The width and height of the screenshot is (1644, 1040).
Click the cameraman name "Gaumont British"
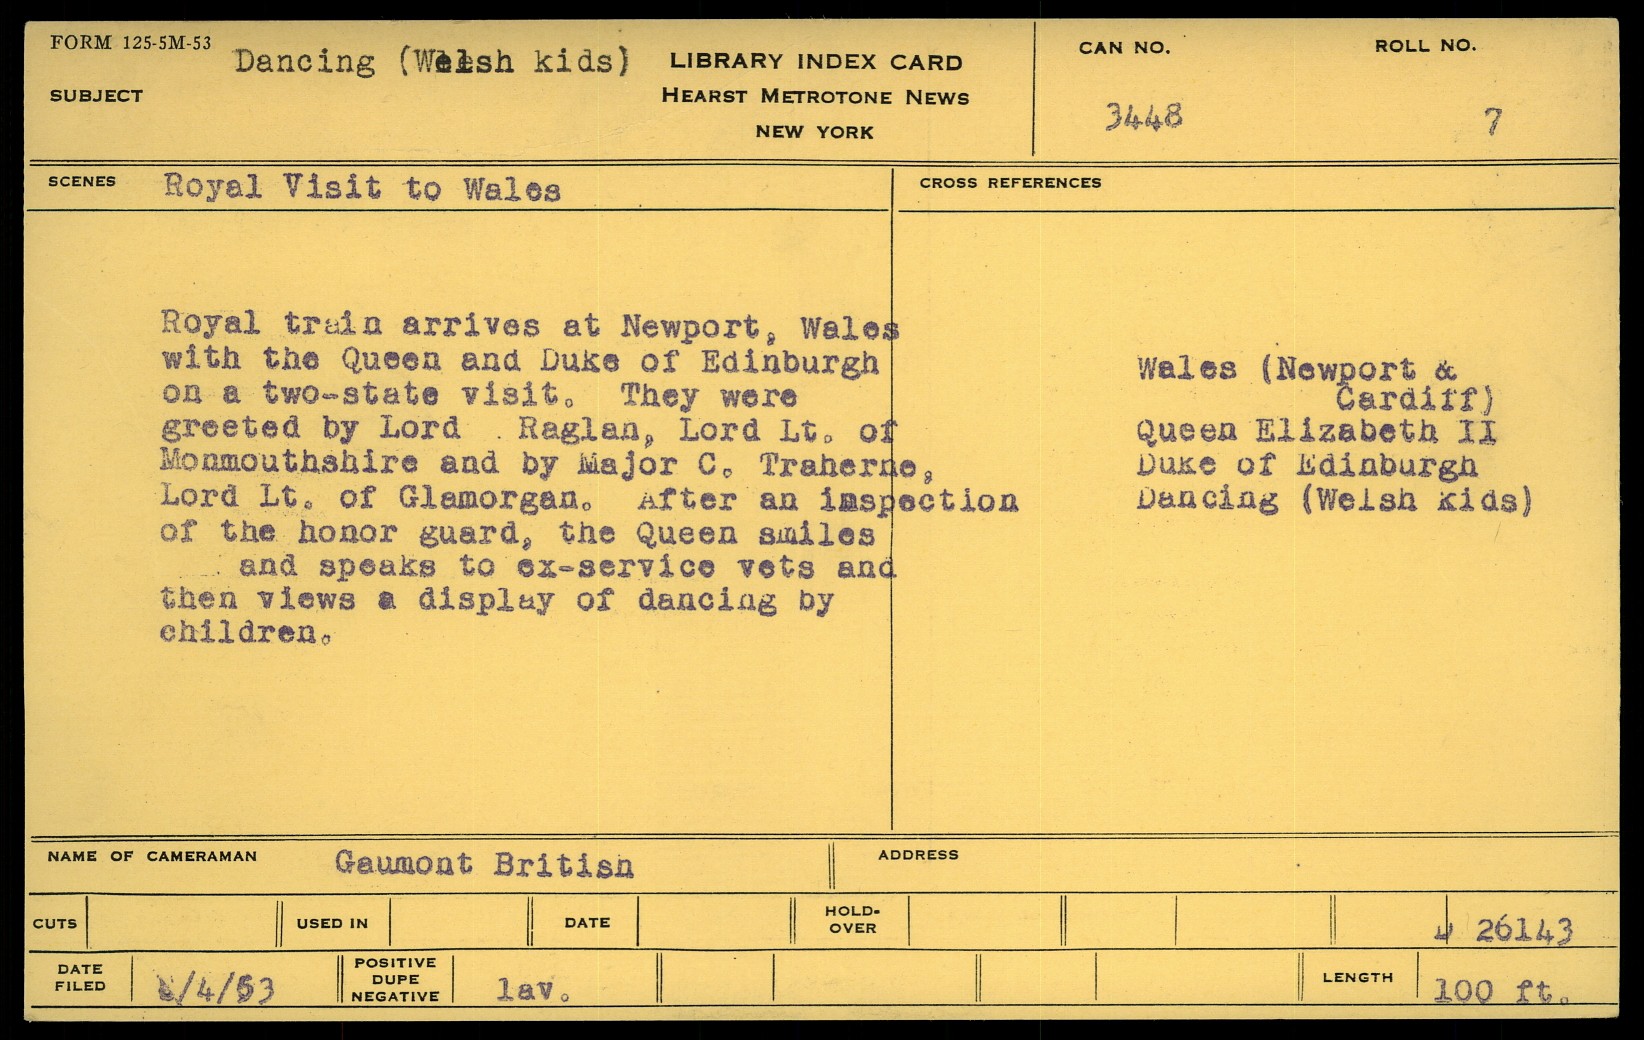tap(484, 864)
